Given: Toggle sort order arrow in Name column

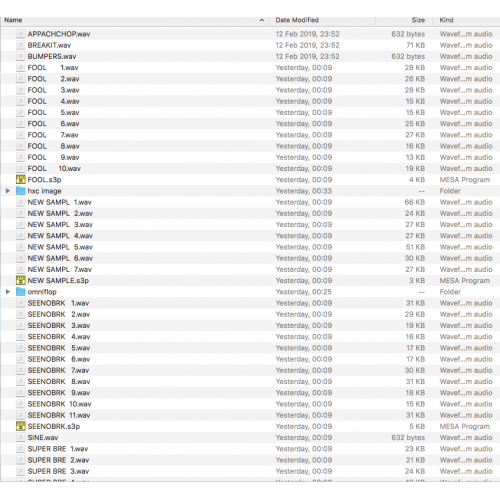Looking at the screenshot, I should tap(262, 20).
